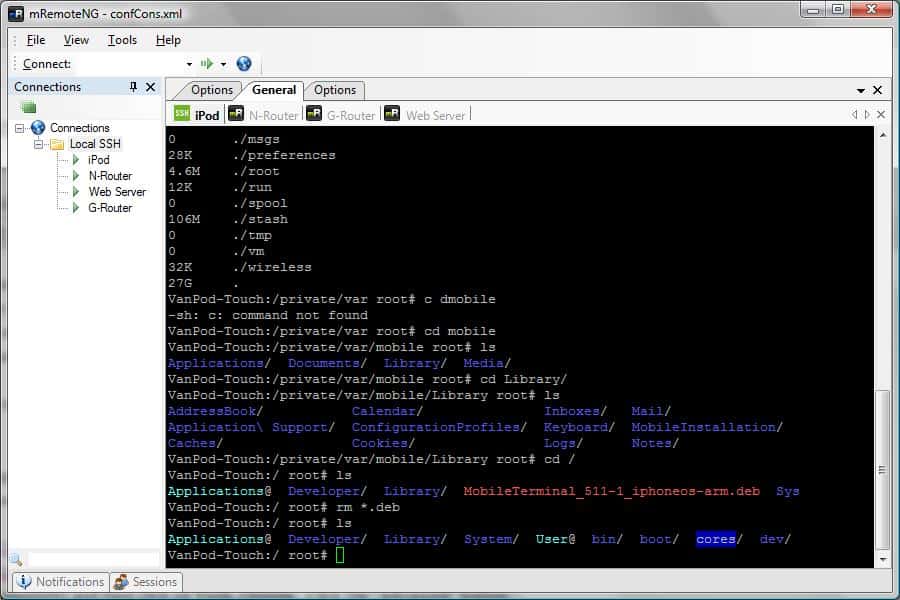Click the globe icon in Connect toolbar

pos(244,64)
